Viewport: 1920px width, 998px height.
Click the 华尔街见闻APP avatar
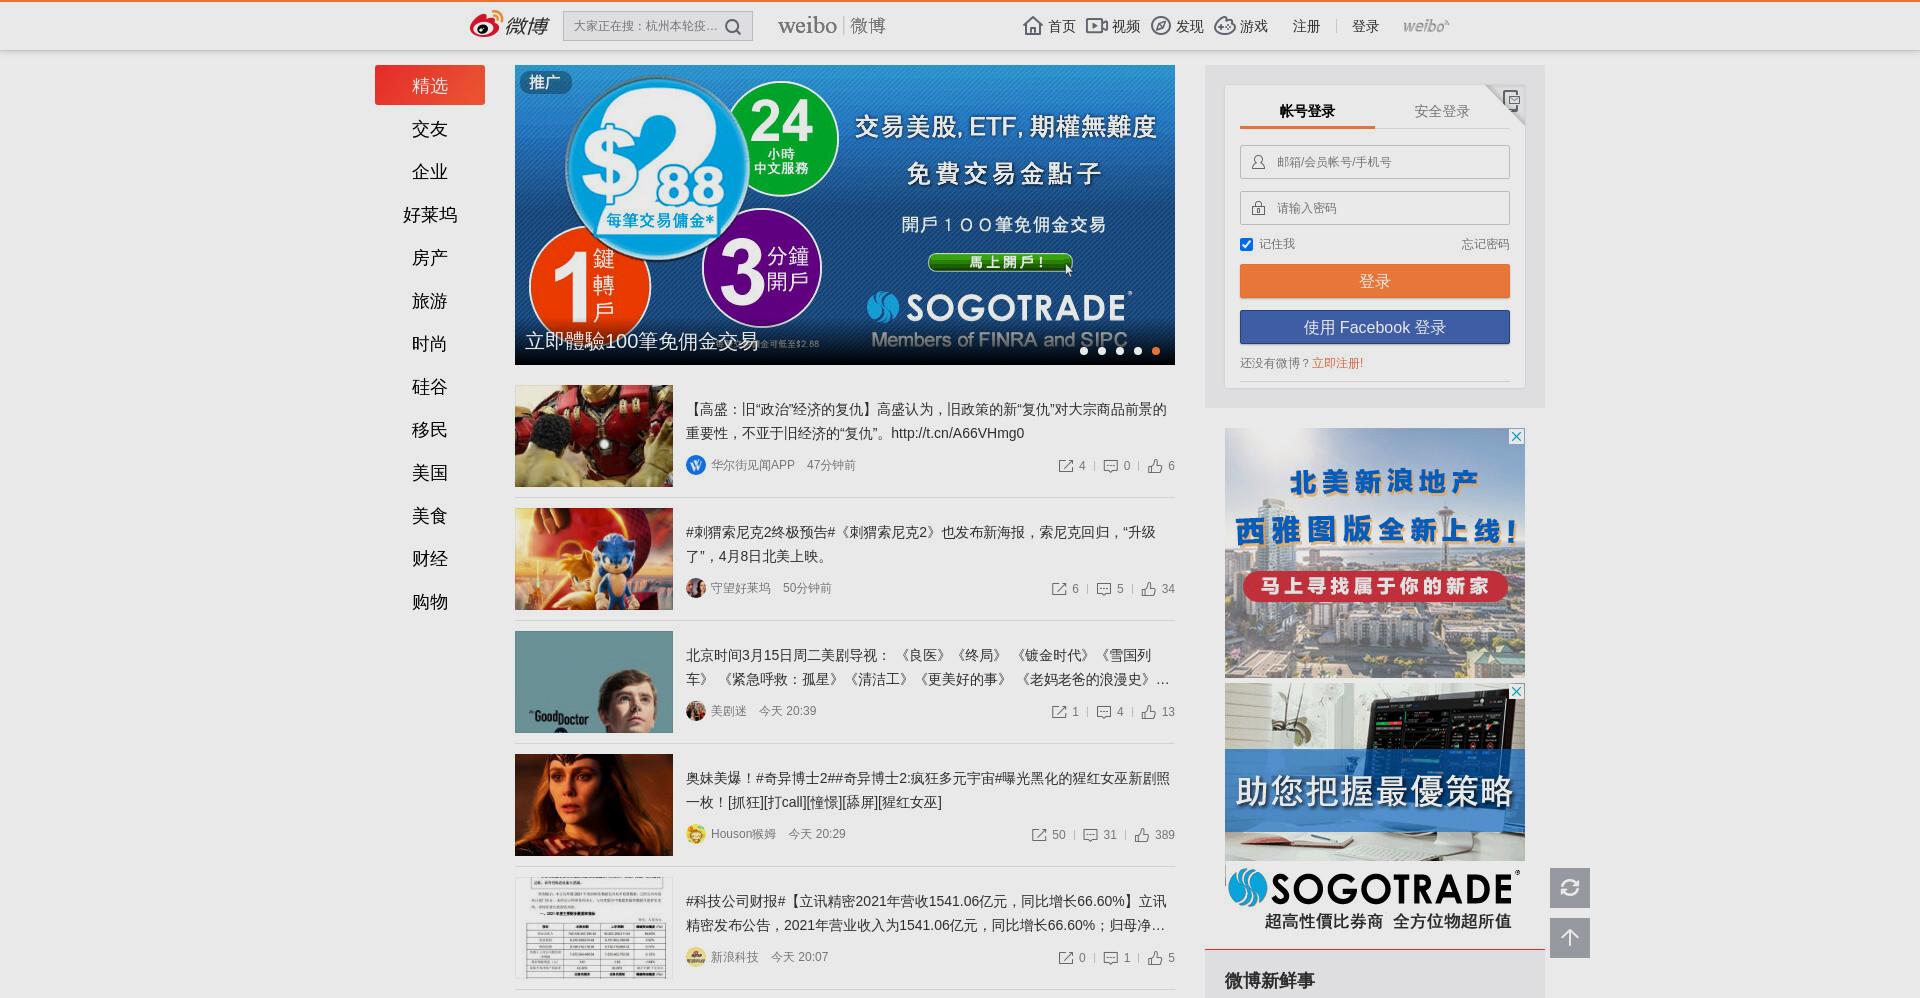click(696, 465)
